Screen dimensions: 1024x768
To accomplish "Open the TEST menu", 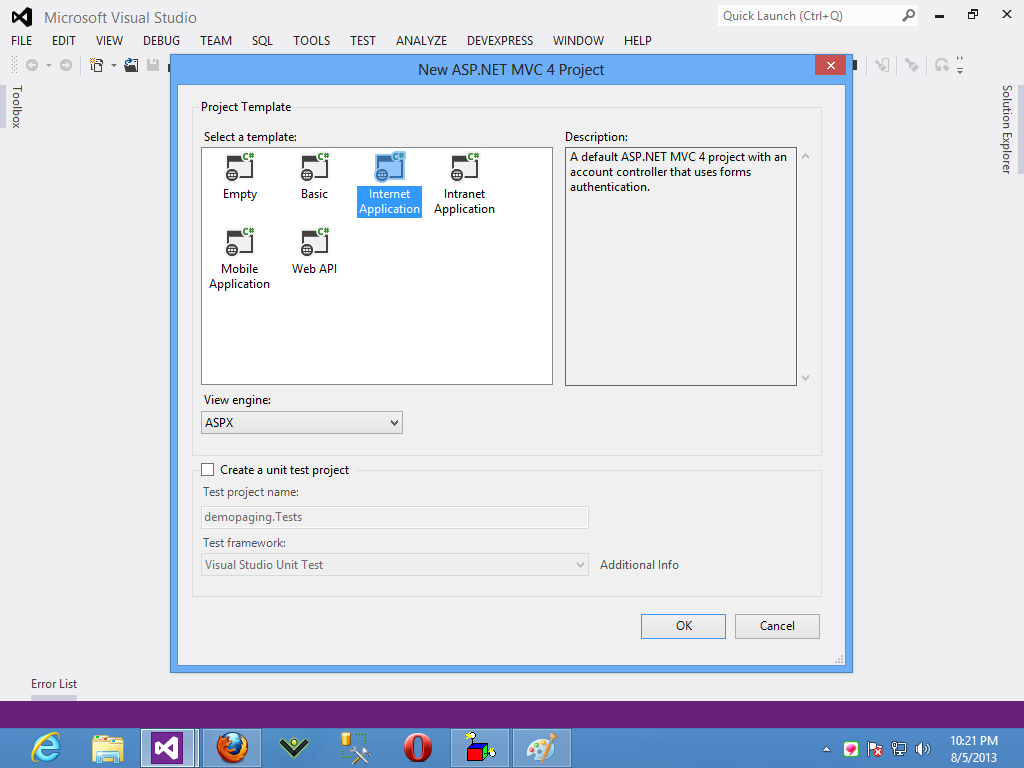I will coord(362,40).
